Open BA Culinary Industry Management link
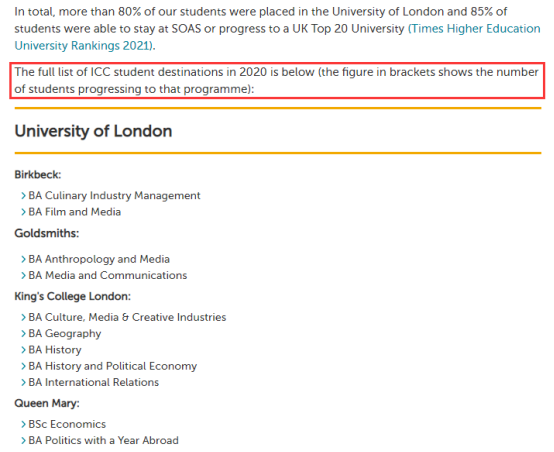 (x=114, y=195)
